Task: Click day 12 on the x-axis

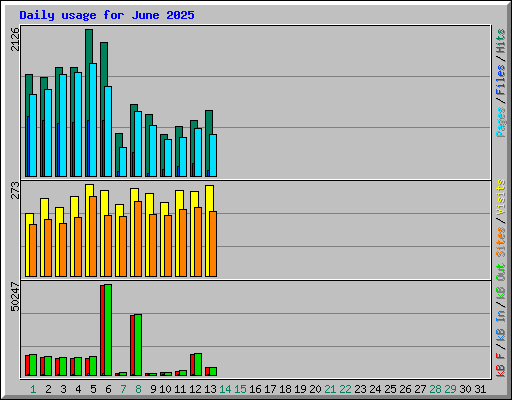Action: click(x=195, y=389)
